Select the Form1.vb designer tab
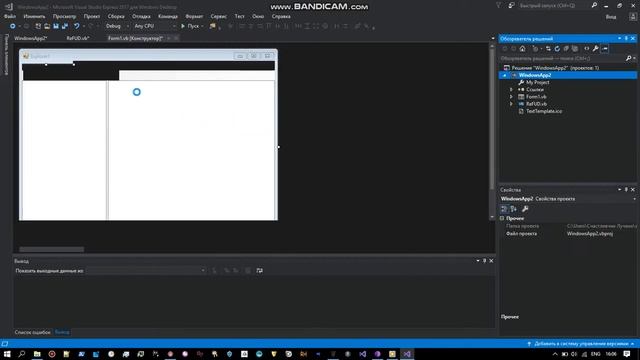Viewport: 640px width, 360px height. click(x=136, y=38)
